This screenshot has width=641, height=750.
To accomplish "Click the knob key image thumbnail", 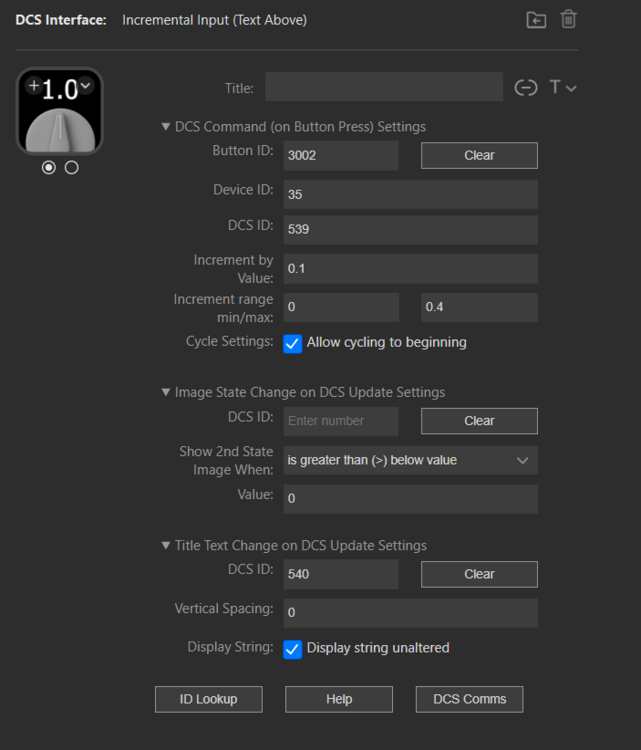I will point(60,111).
